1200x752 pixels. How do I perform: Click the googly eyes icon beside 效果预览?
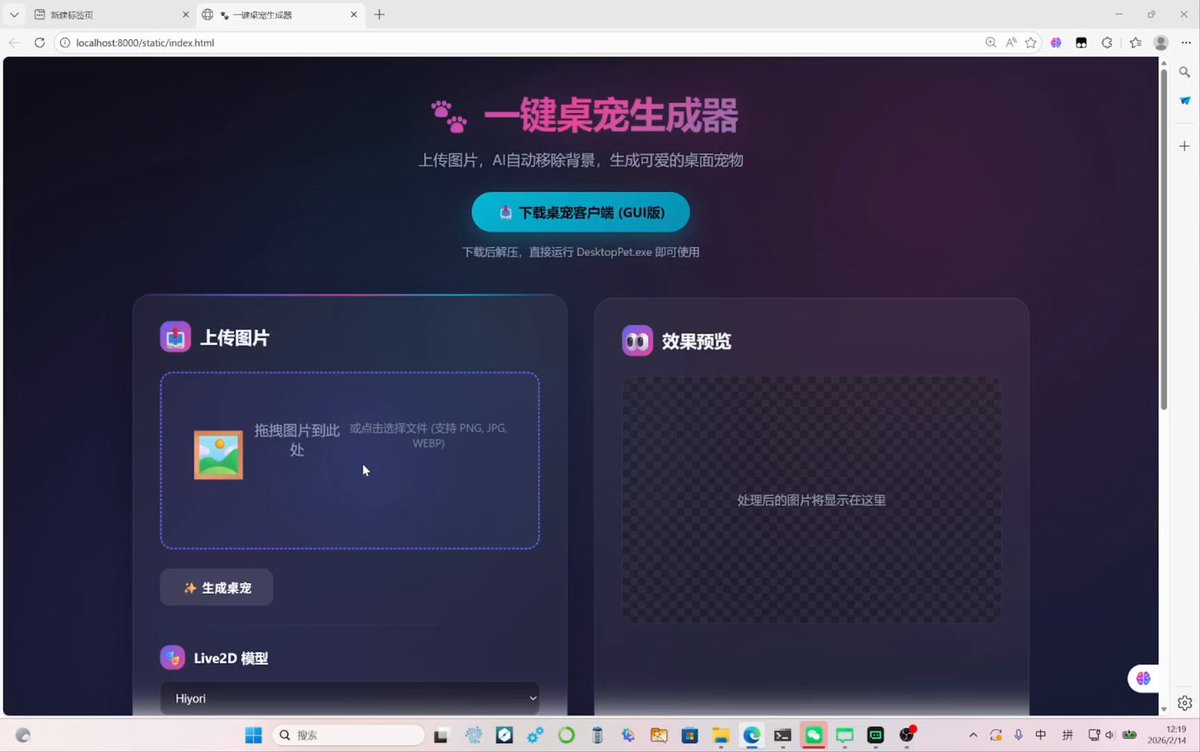637,341
